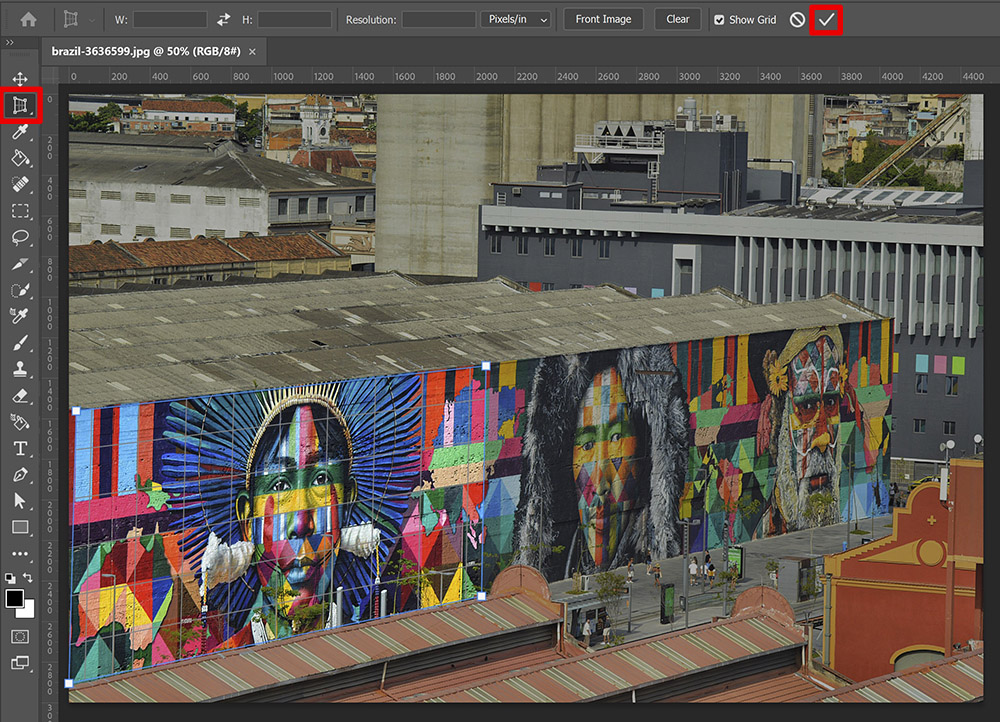
Task: Swap width and height values
Action: [x=223, y=20]
